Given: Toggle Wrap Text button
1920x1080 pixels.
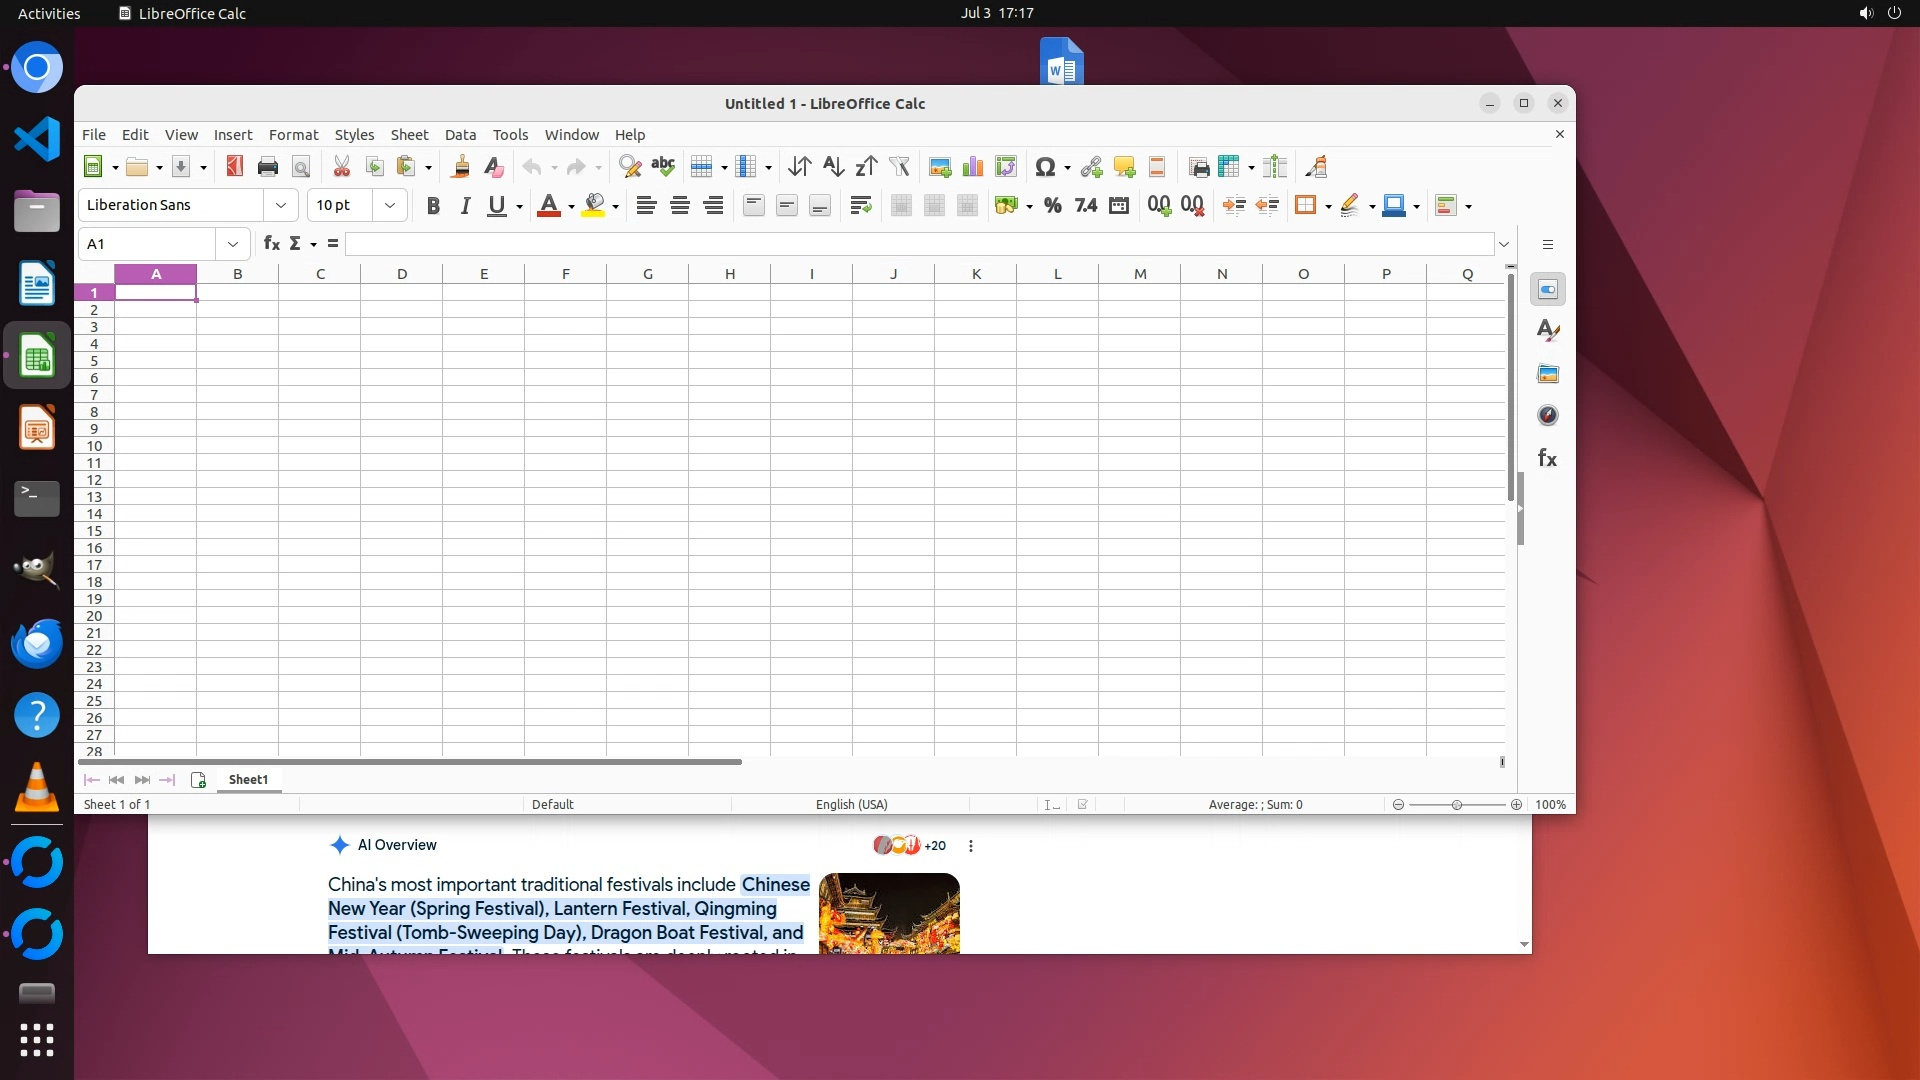Looking at the screenshot, I should pos(860,206).
